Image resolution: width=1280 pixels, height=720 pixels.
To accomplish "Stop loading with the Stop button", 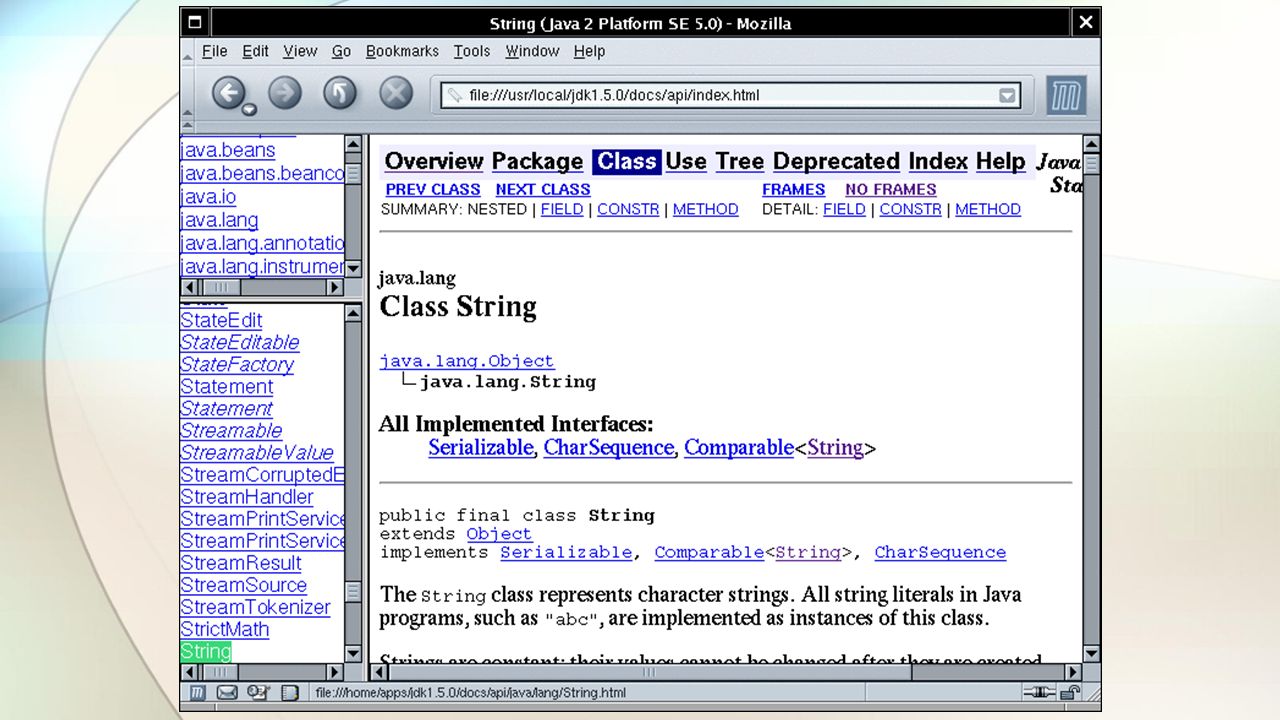I will tap(396, 94).
